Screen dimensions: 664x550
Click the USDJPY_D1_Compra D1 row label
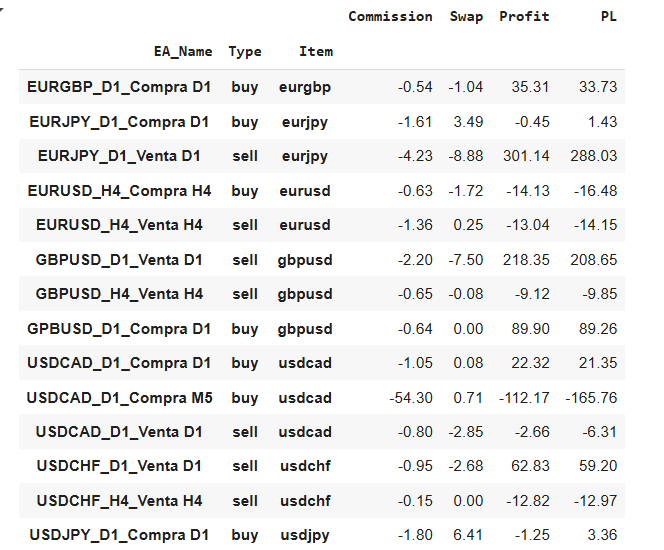[x=119, y=535]
